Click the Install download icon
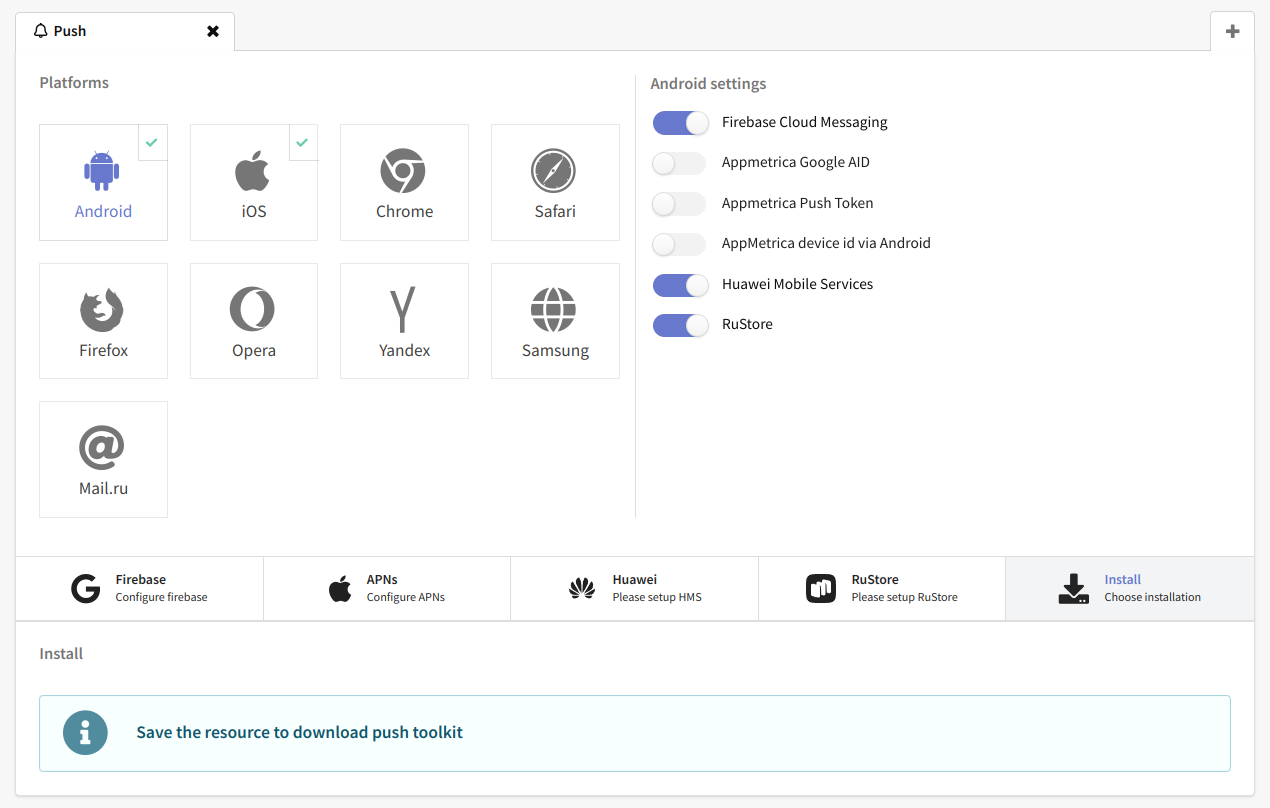Screen dimensions: 1270x808 coord(1074,589)
